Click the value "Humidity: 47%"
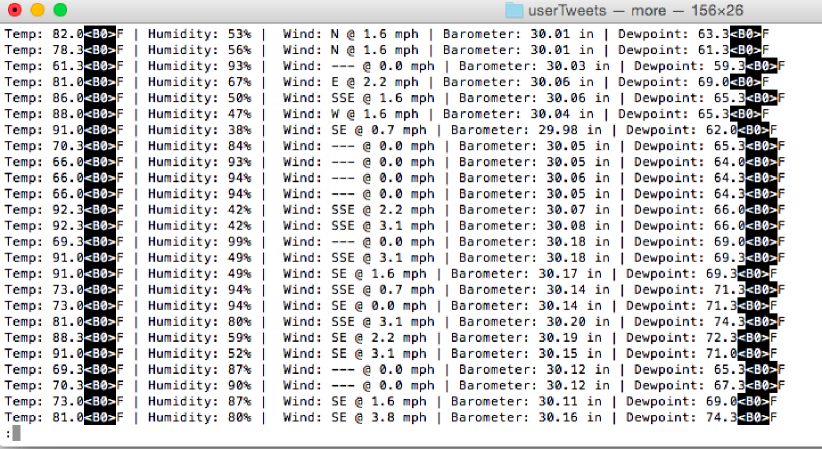The height and width of the screenshot is (449, 822). click(199, 114)
